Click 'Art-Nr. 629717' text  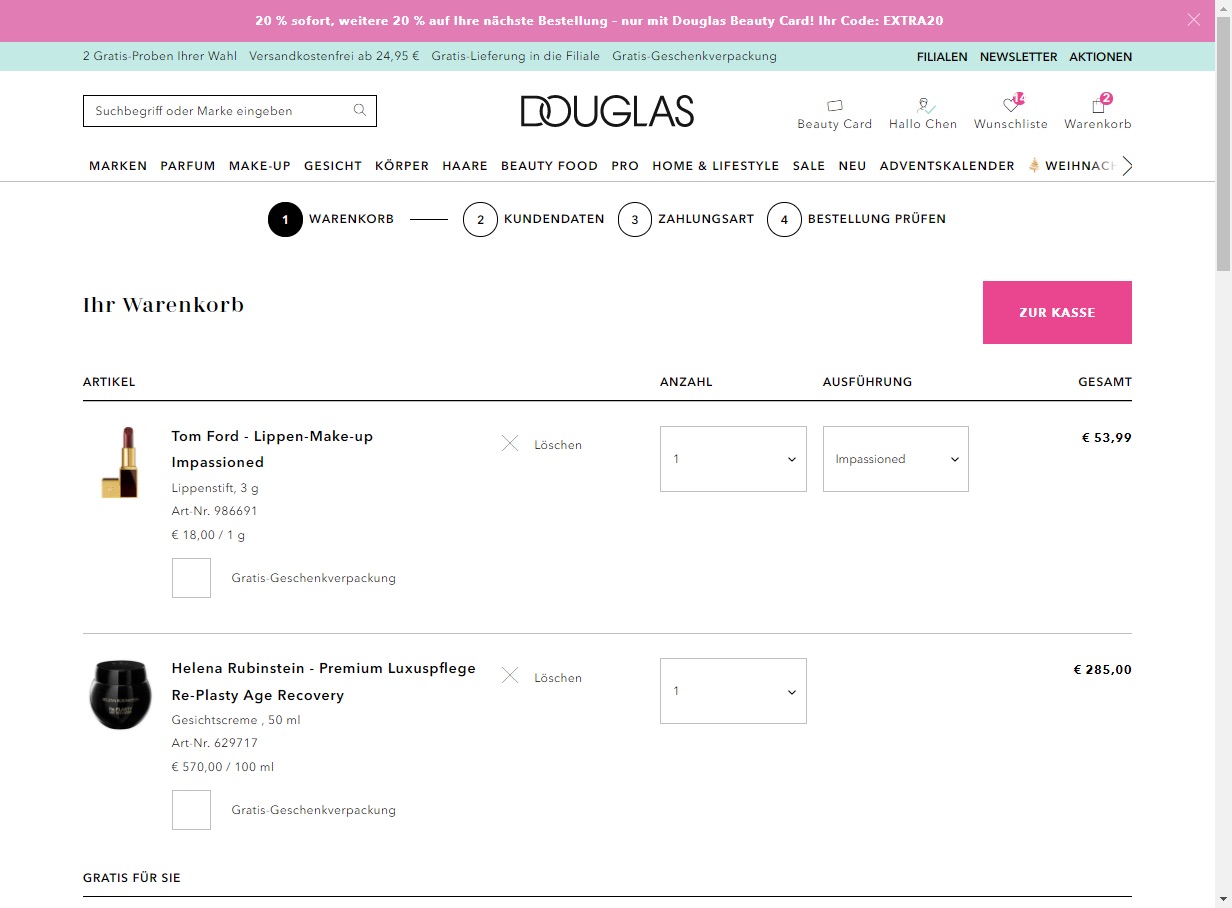tap(215, 743)
